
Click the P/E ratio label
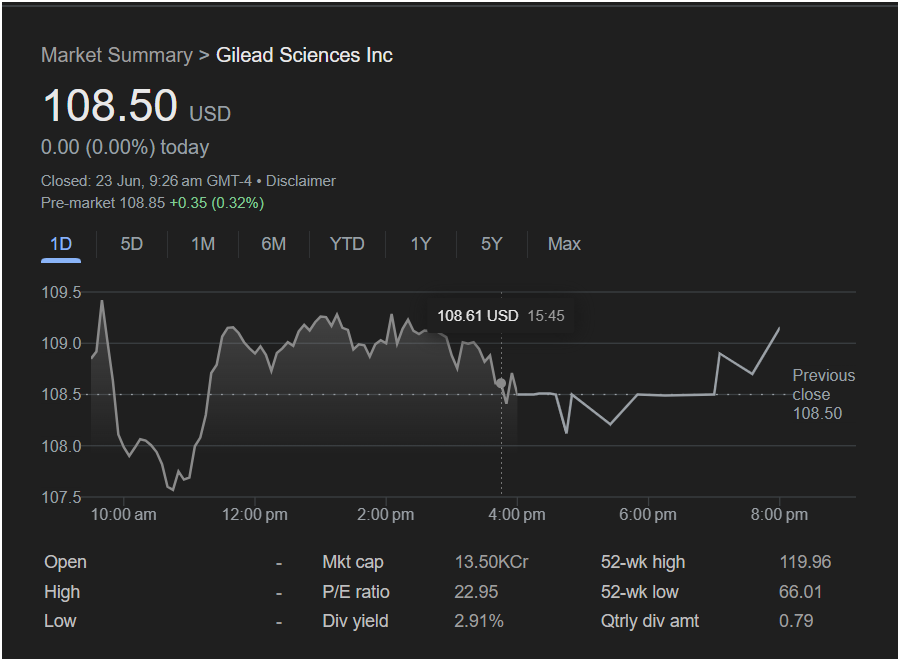click(356, 592)
